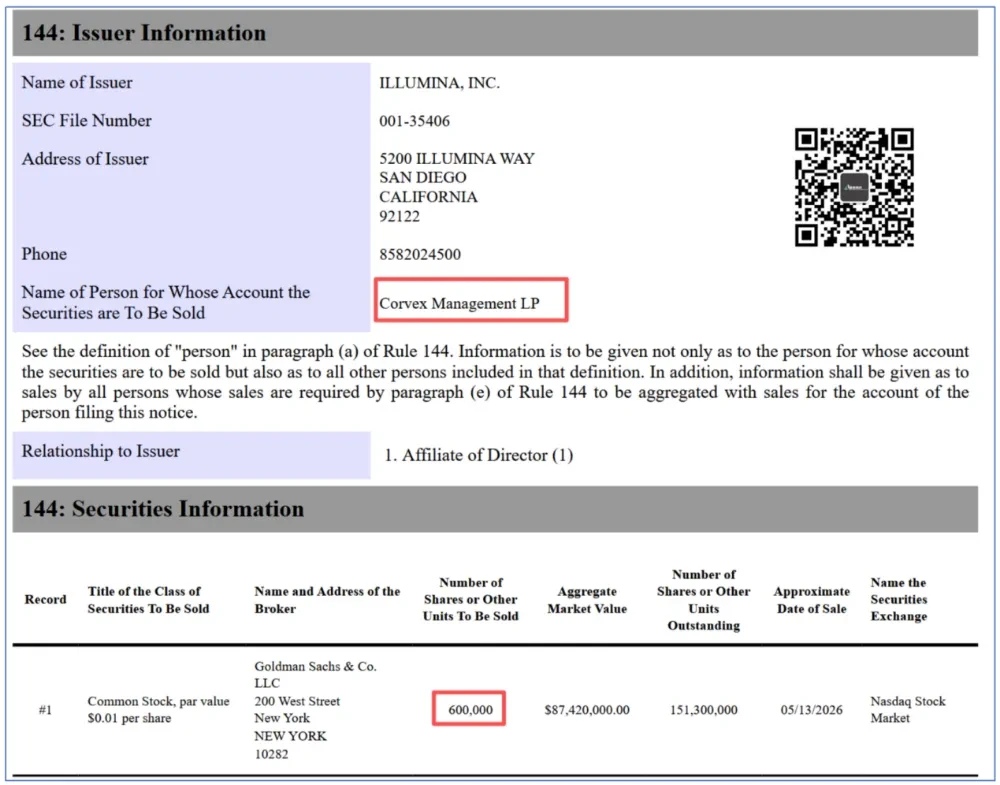Click the Nasdaq Stock Market cell

(x=908, y=710)
